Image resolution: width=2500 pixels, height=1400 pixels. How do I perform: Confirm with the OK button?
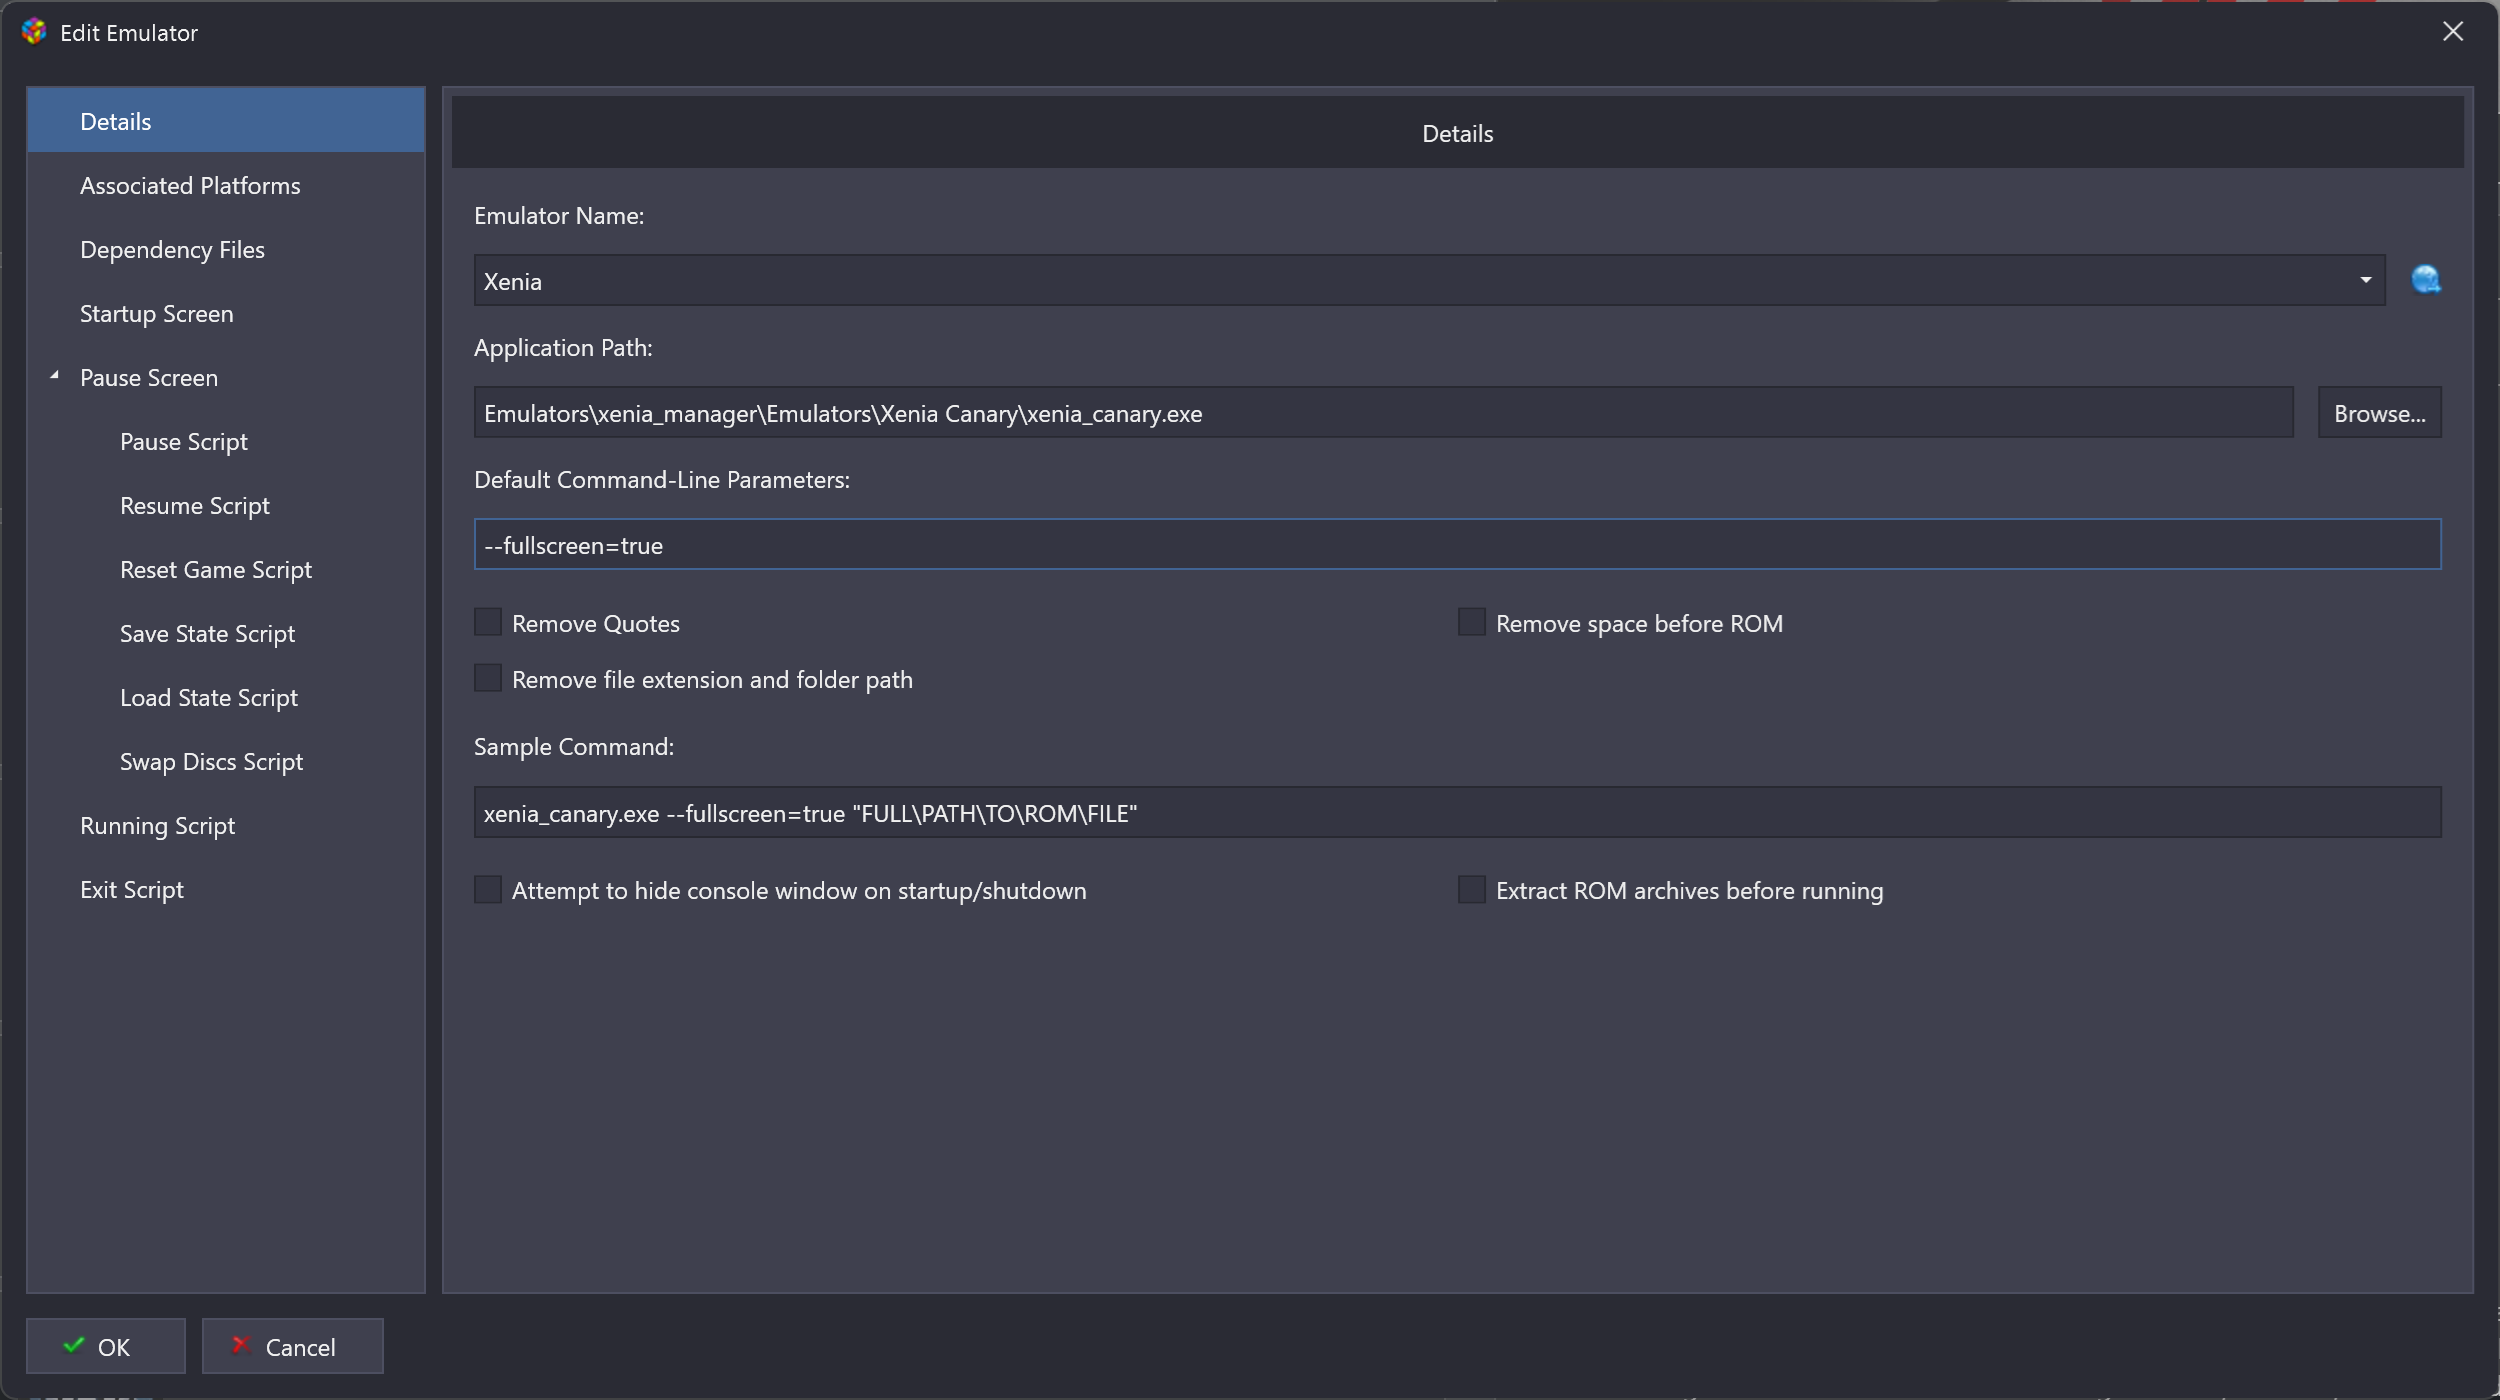coord(106,1346)
